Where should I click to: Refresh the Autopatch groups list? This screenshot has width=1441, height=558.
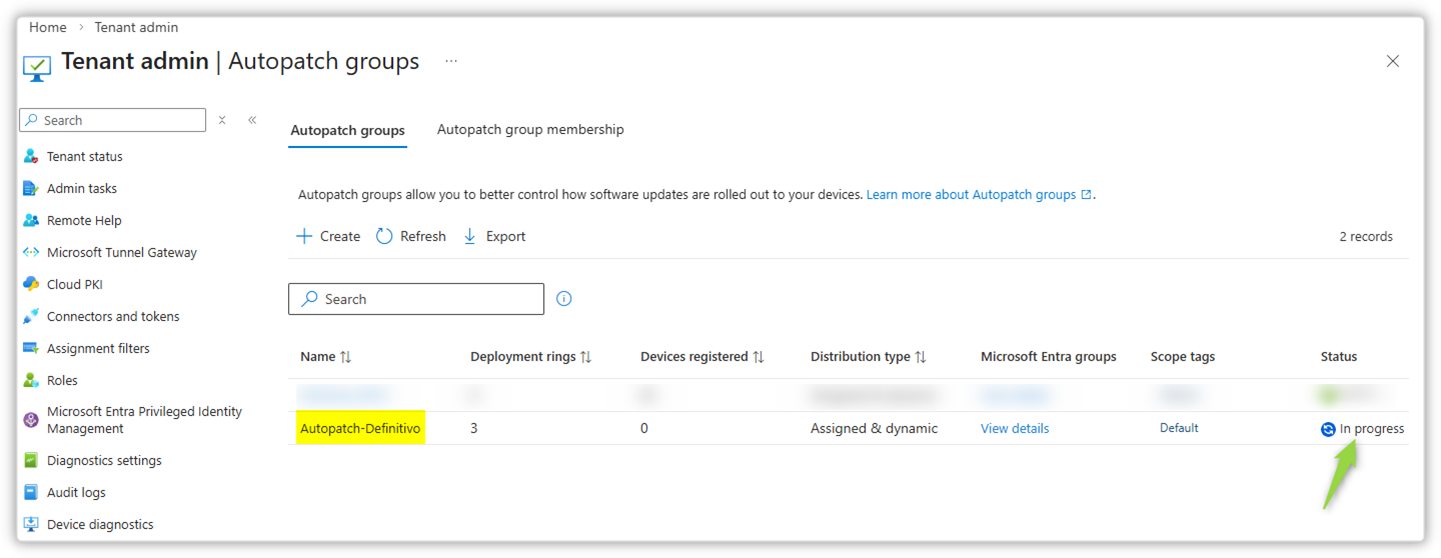(x=411, y=237)
